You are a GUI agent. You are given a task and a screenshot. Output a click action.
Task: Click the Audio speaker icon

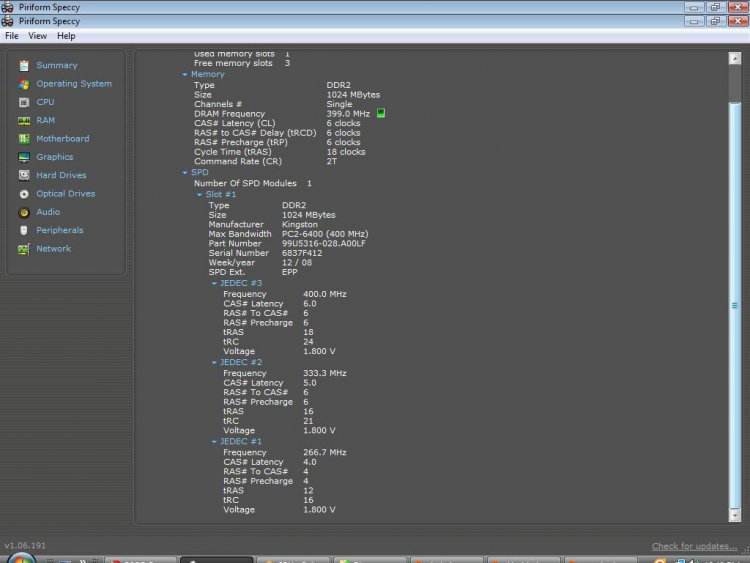[x=24, y=212]
